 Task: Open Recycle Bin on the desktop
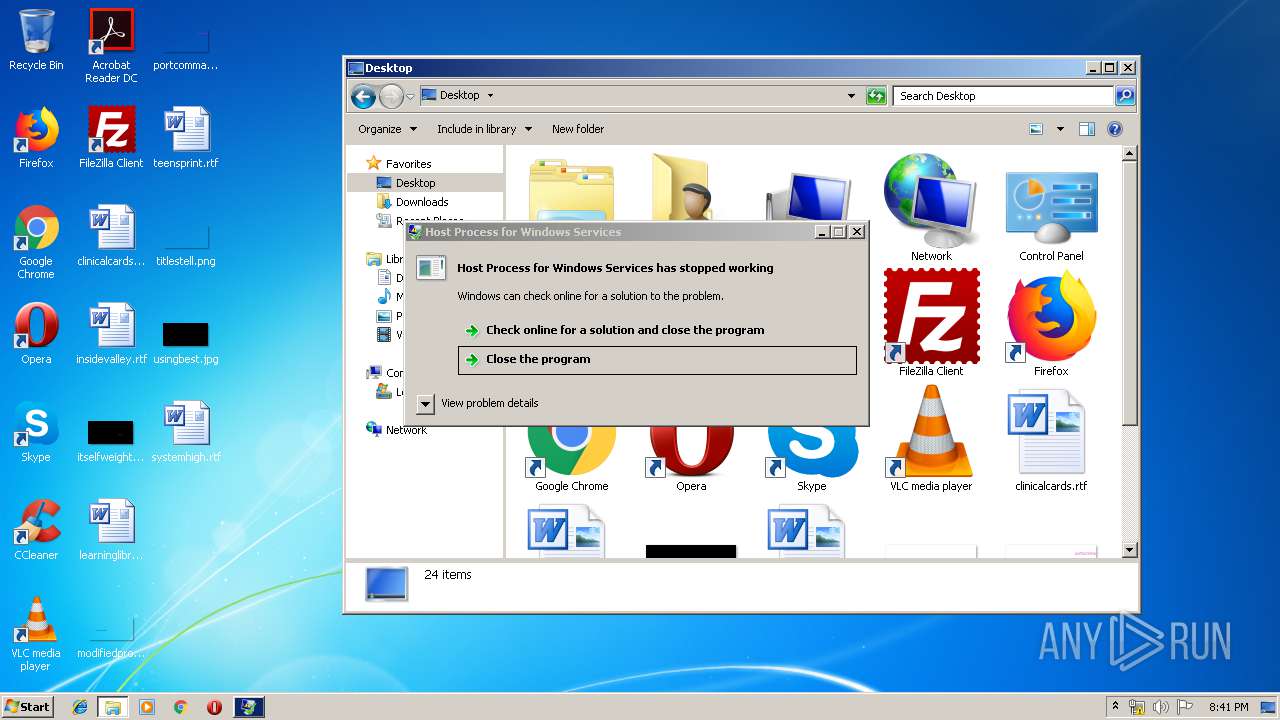[36, 40]
